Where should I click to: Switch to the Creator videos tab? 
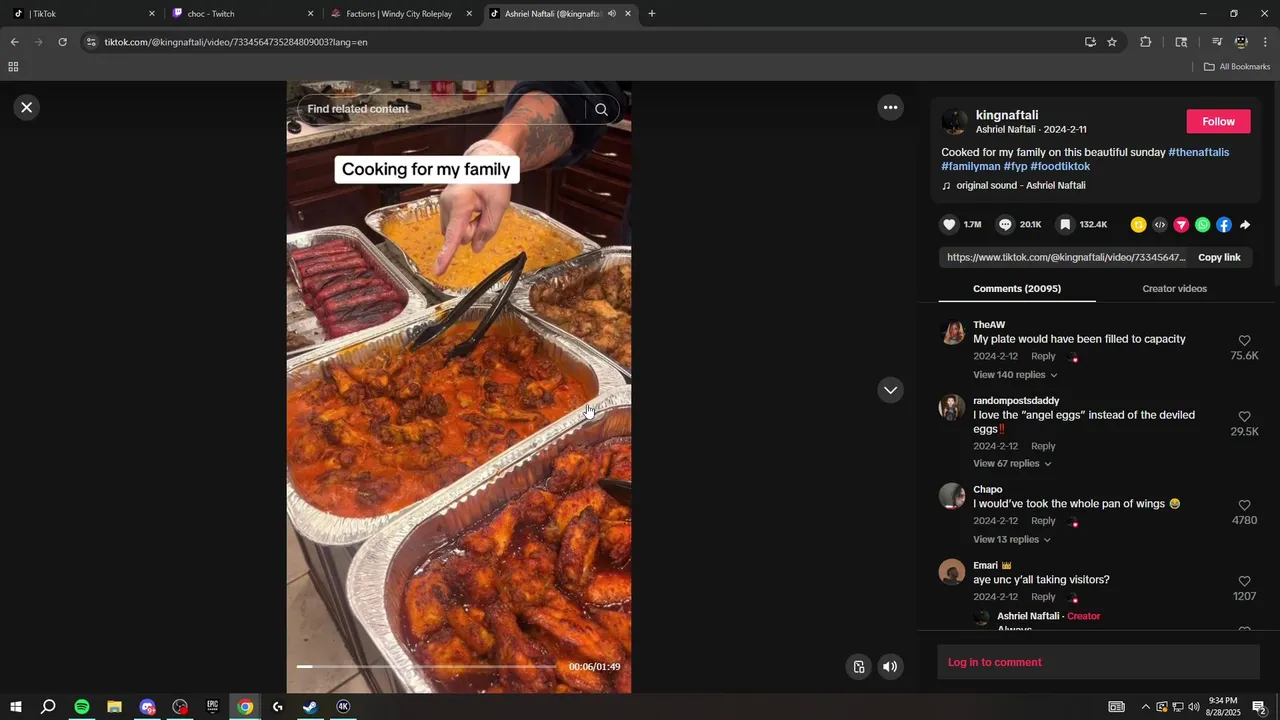pos(1174,288)
